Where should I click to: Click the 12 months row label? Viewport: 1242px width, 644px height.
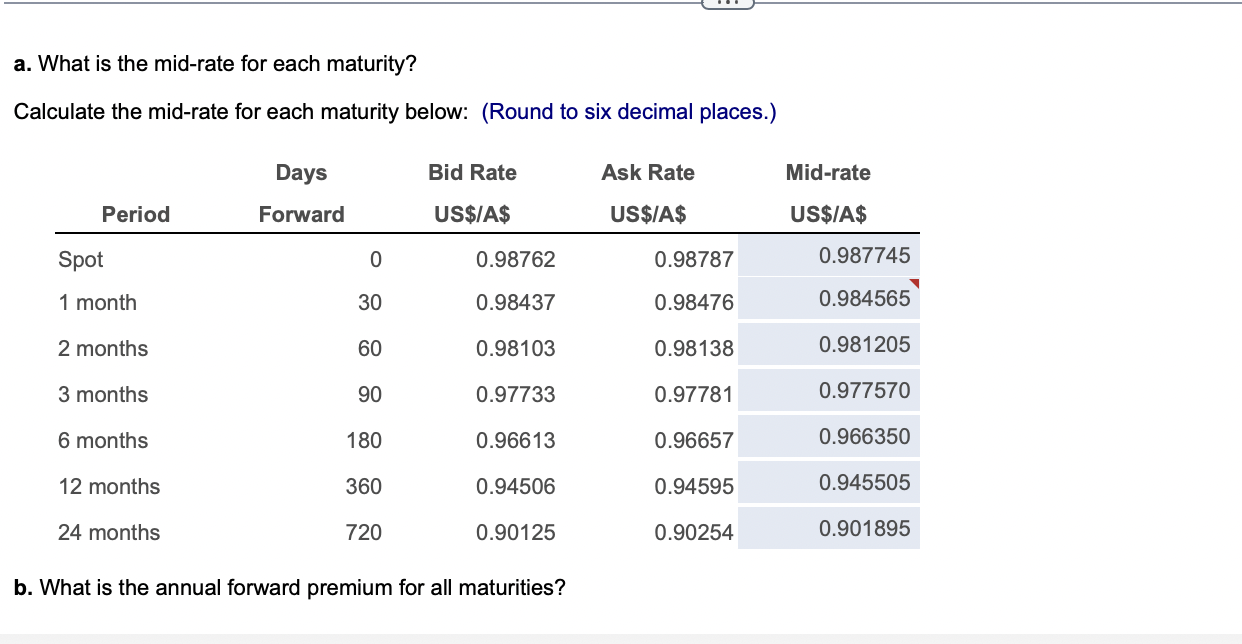pos(109,487)
